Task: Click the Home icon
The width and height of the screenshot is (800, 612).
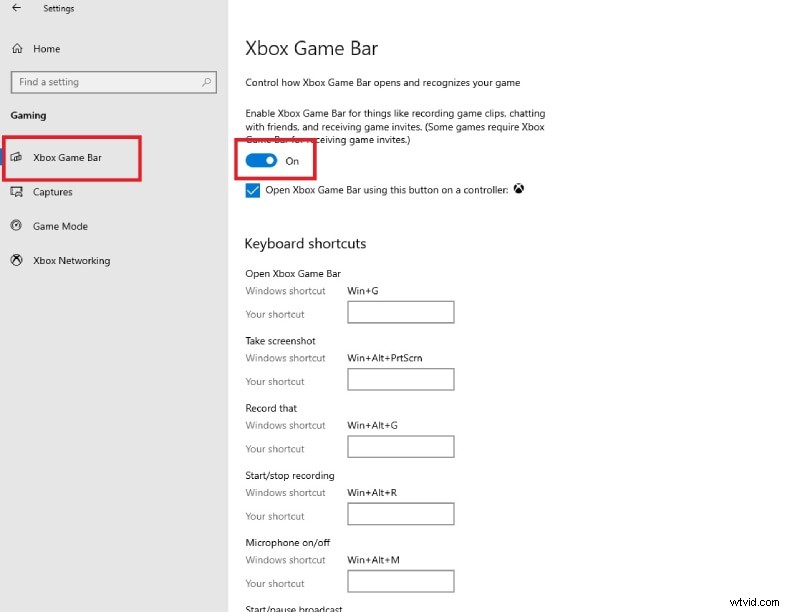Action: (17, 48)
